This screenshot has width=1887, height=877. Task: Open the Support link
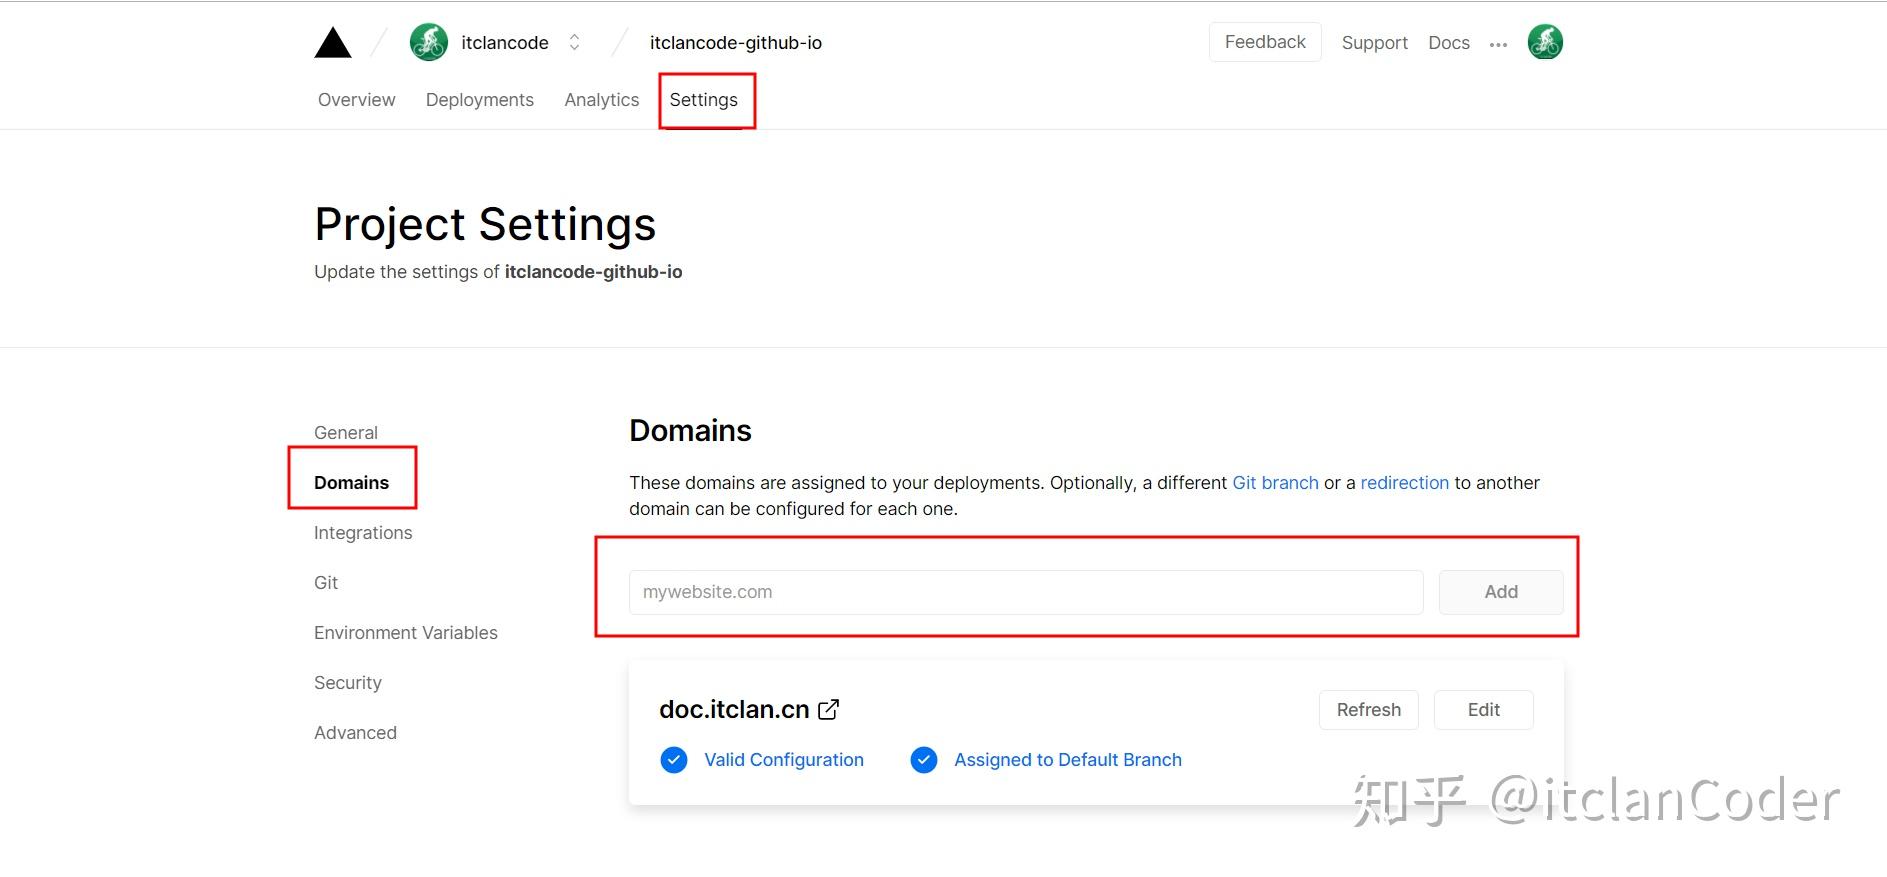click(x=1375, y=43)
